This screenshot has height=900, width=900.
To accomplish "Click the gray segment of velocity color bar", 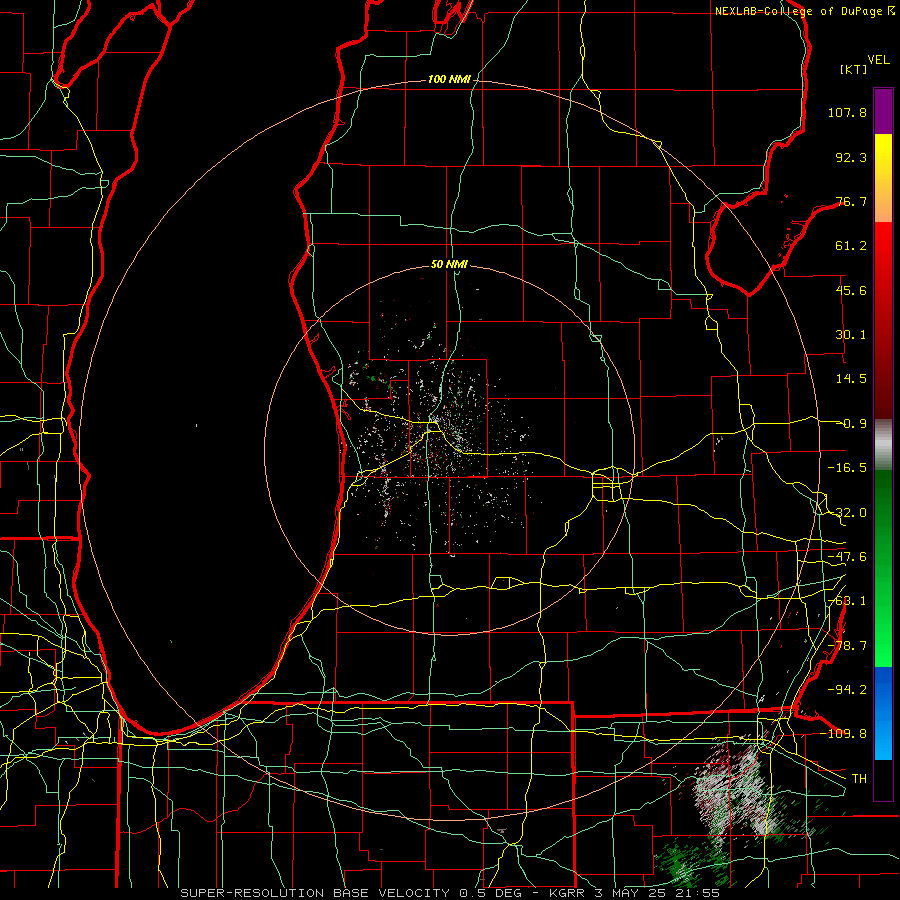I will point(883,444).
